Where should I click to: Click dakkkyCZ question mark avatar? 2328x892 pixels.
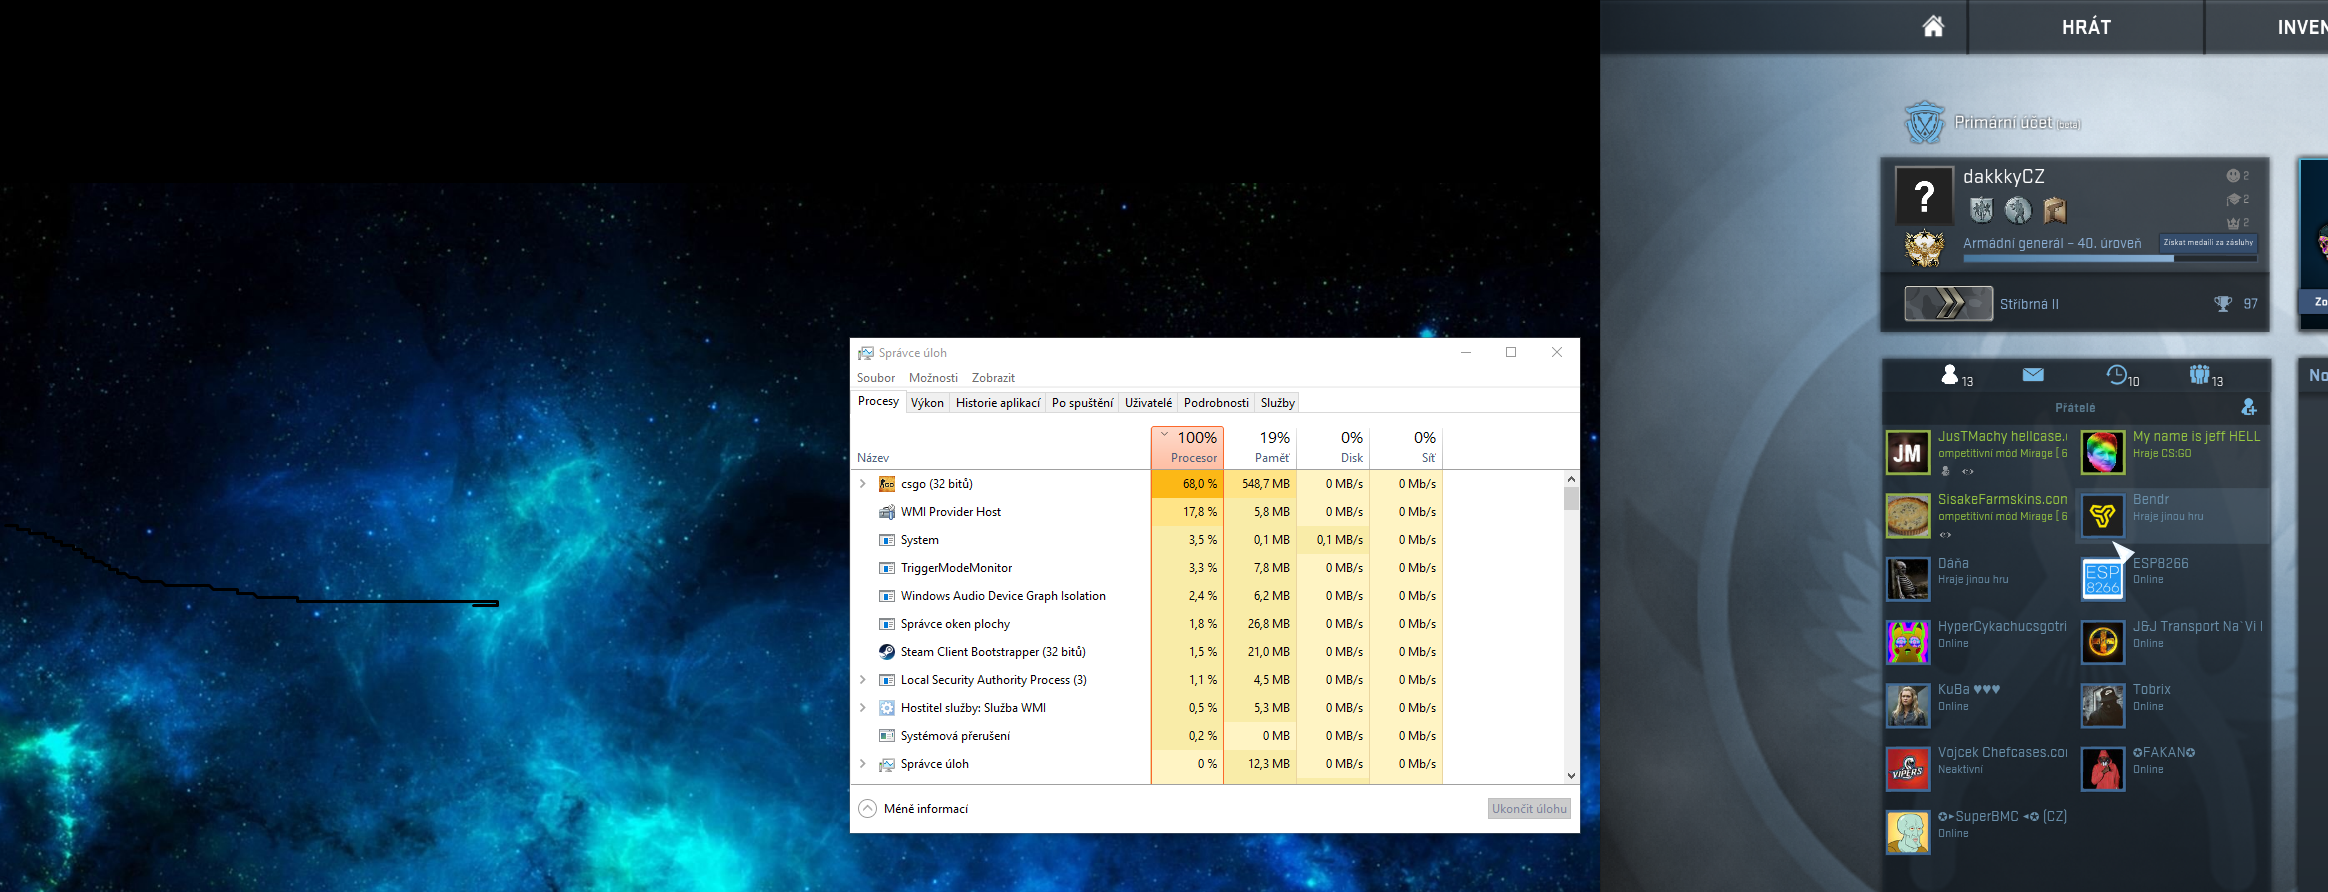[1924, 196]
